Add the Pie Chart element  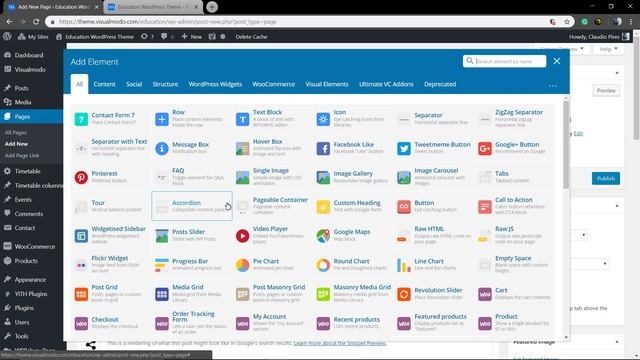click(272, 264)
